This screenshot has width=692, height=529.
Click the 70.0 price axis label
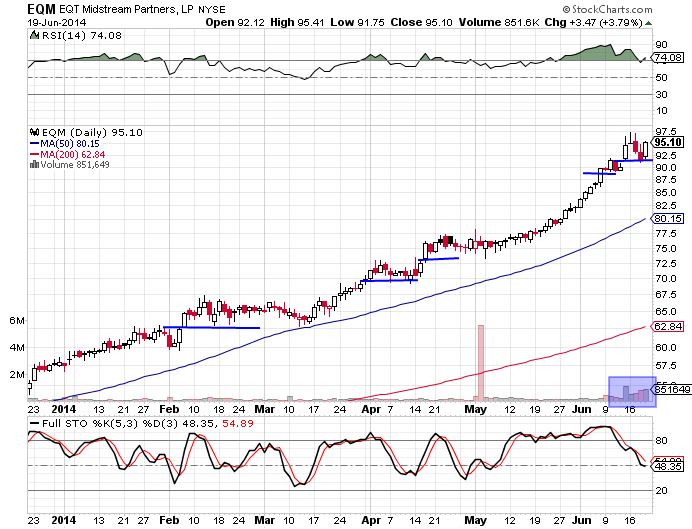(666, 278)
